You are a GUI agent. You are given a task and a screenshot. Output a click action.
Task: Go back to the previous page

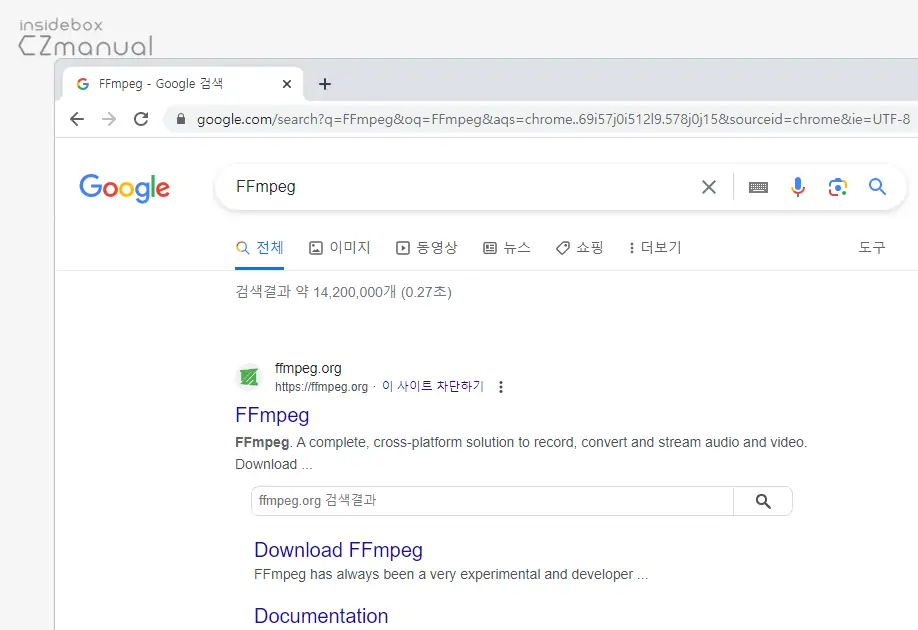(77, 119)
